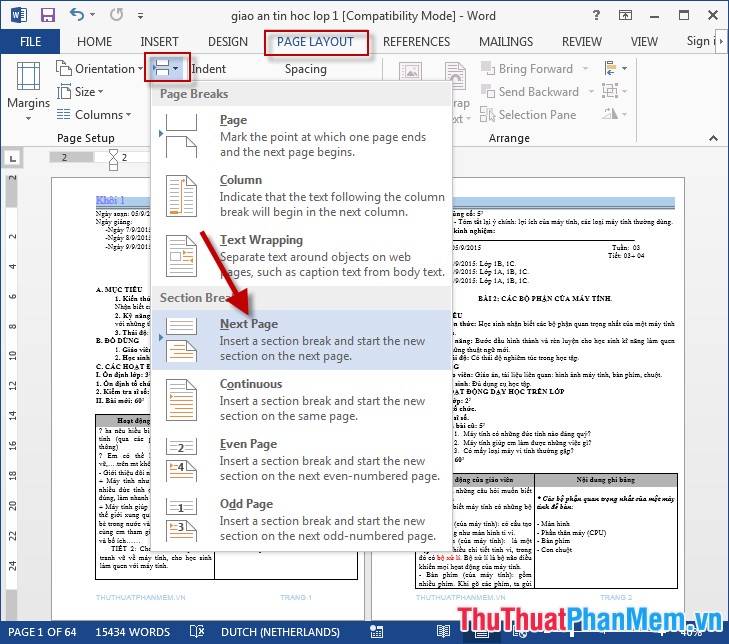Switch to the DESIGN tab
729x644 pixels.
click(228, 41)
